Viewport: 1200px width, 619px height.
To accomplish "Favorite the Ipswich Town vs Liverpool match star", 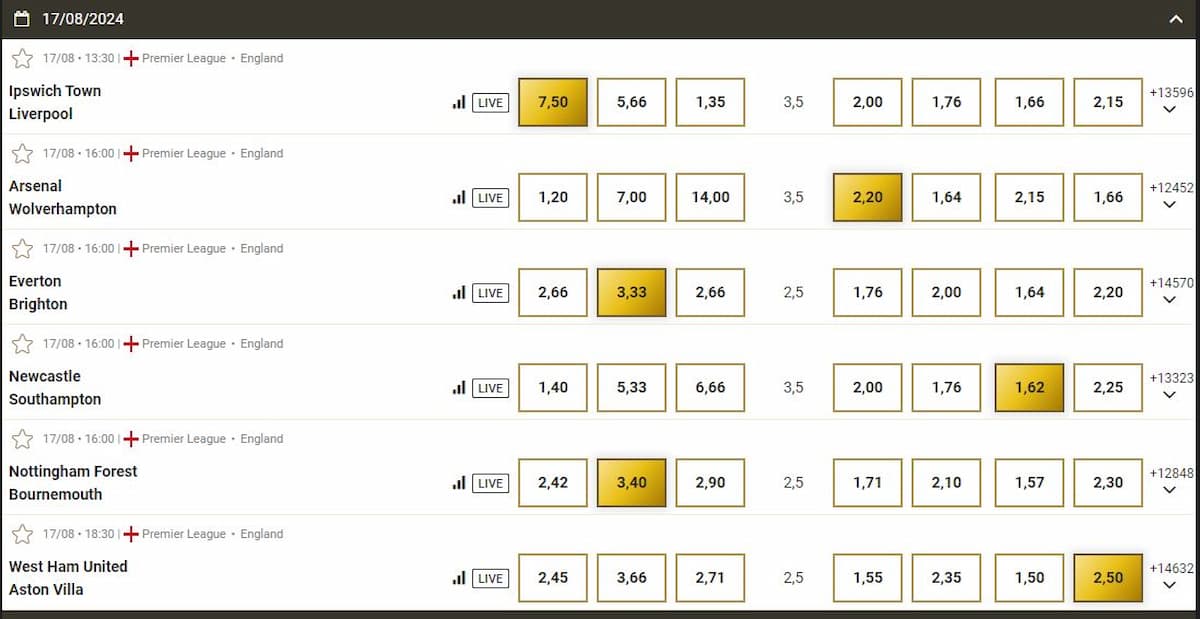I will [x=22, y=58].
